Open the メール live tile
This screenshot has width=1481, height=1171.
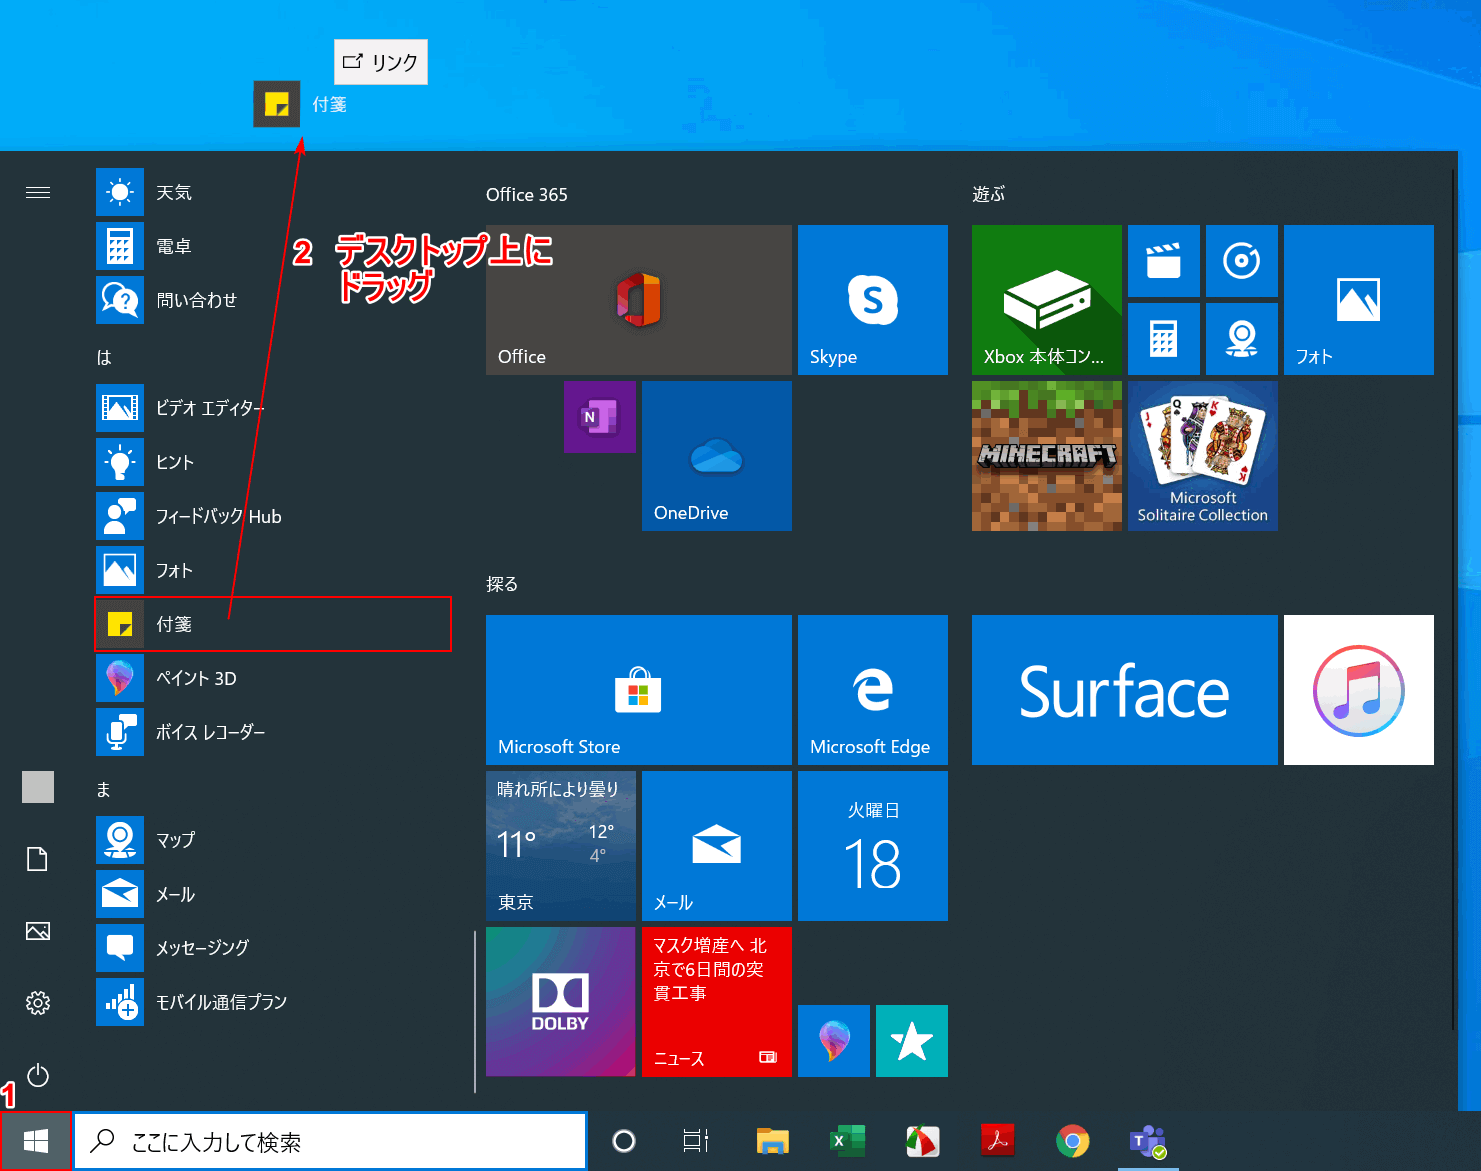[x=717, y=846]
